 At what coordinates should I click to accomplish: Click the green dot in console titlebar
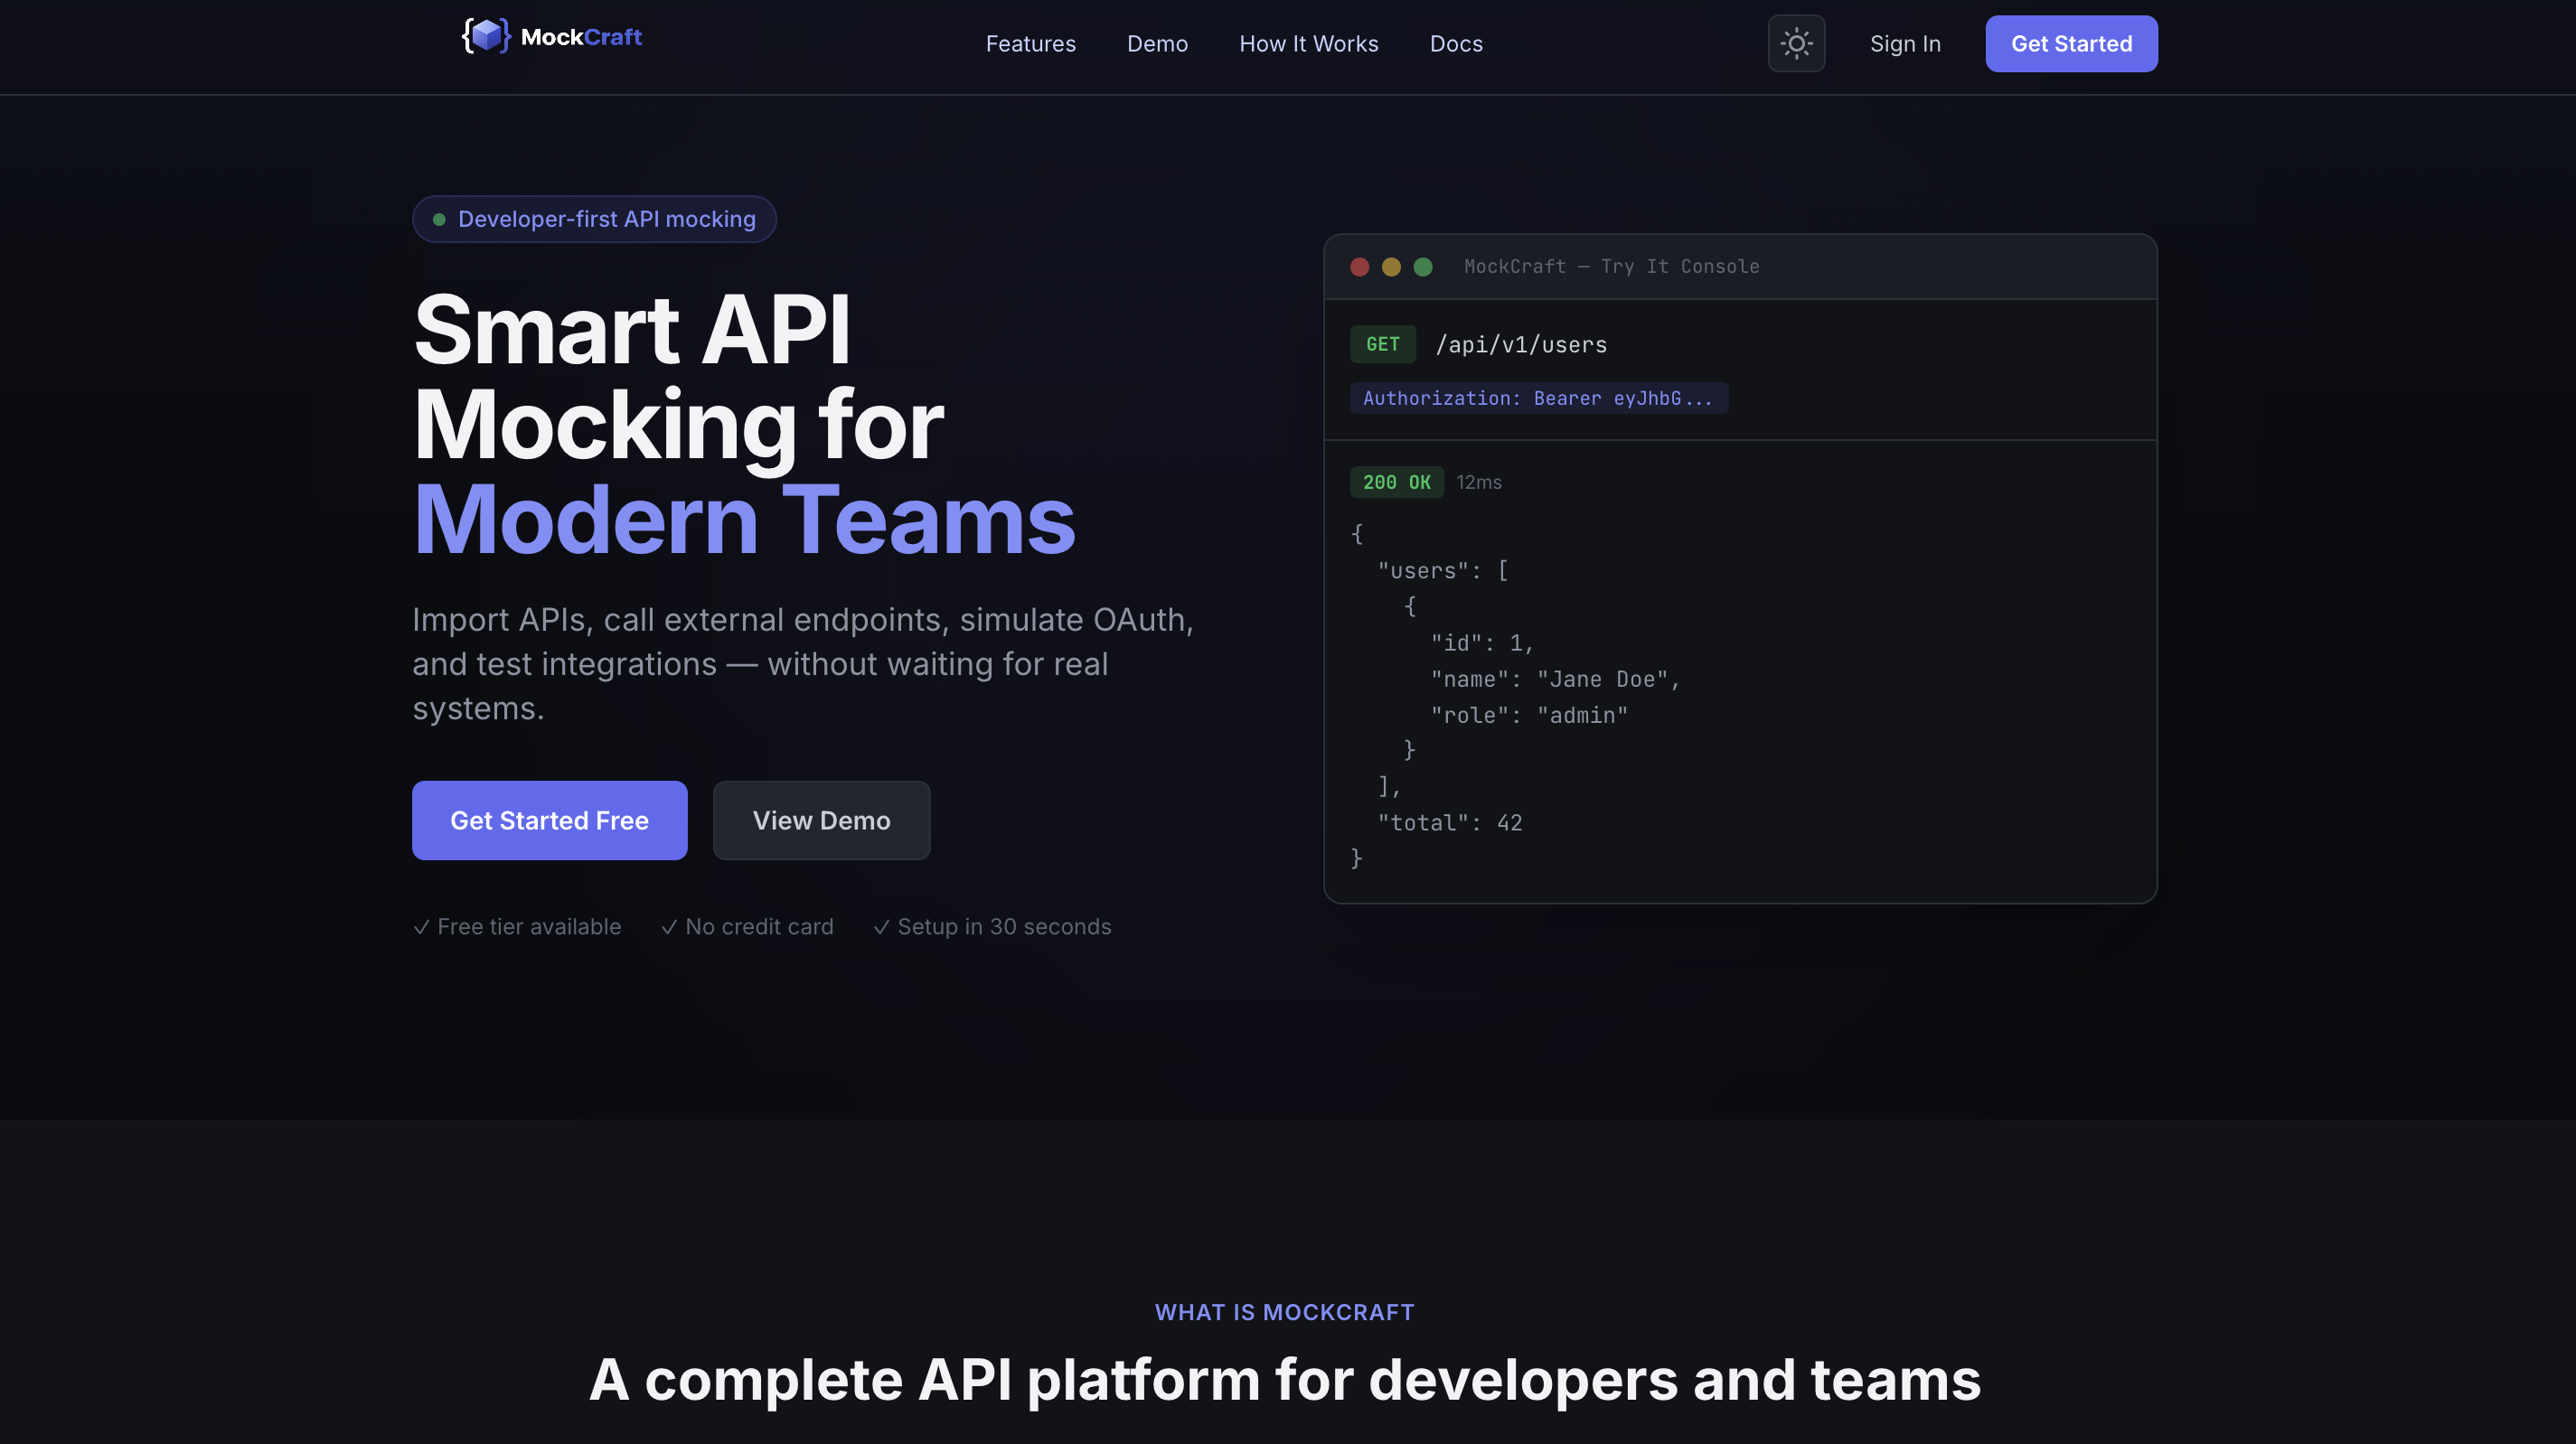coord(1423,267)
